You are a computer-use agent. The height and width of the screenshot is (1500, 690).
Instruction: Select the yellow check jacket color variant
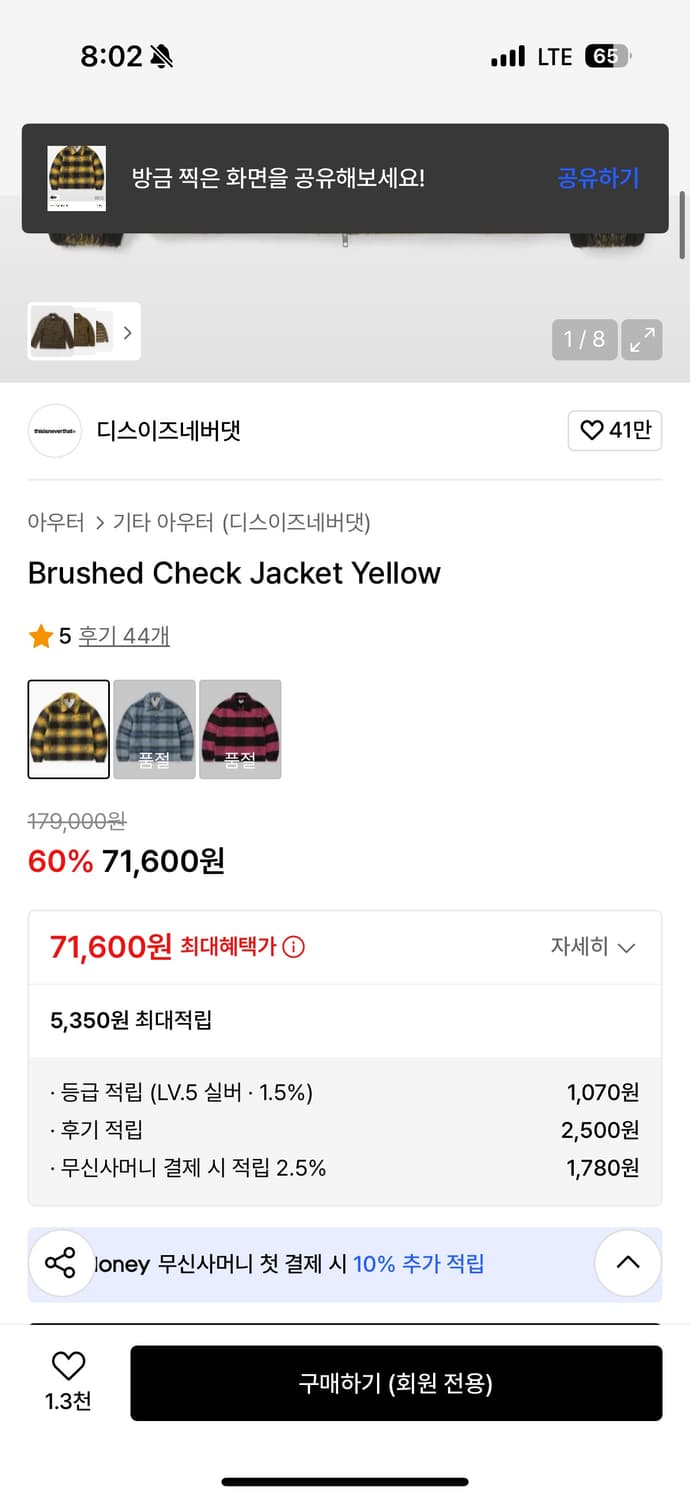68,728
